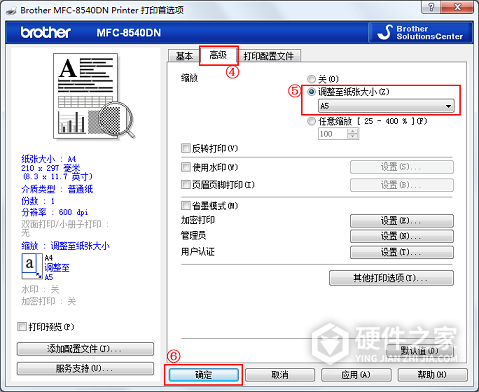Click the brother logo in header
This screenshot has height=392, width=479.
point(46,32)
